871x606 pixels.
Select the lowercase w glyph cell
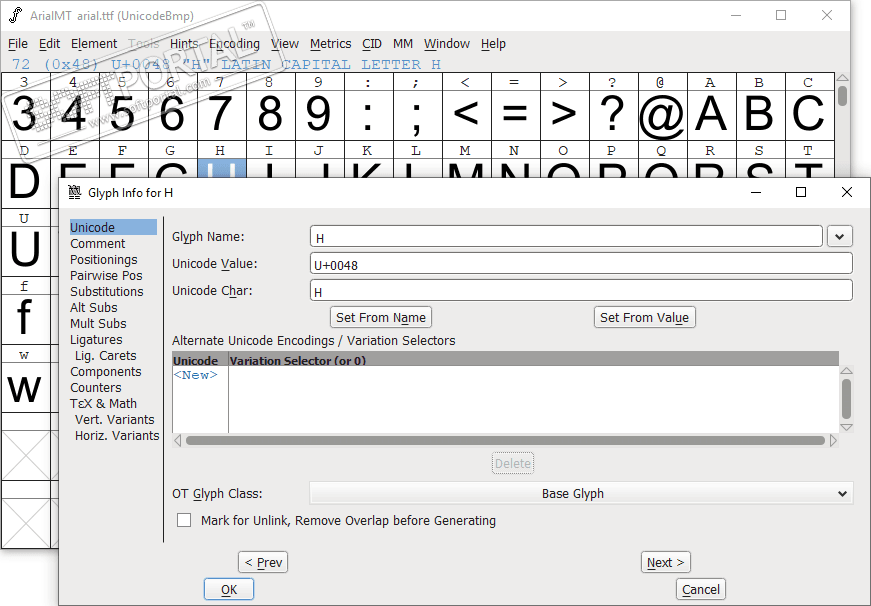[x=26, y=387]
